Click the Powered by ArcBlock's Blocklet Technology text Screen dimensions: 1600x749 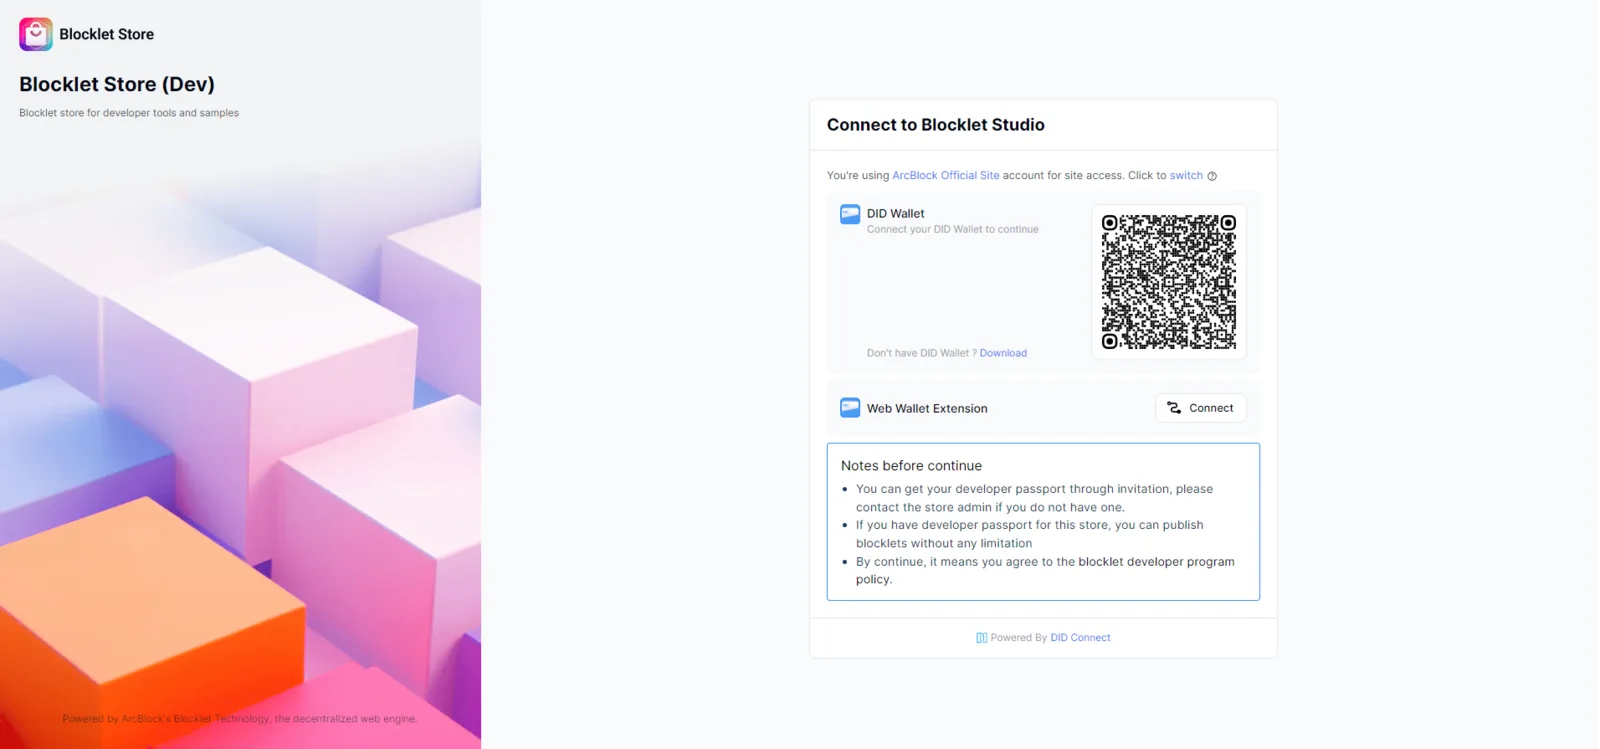pyautogui.click(x=240, y=719)
